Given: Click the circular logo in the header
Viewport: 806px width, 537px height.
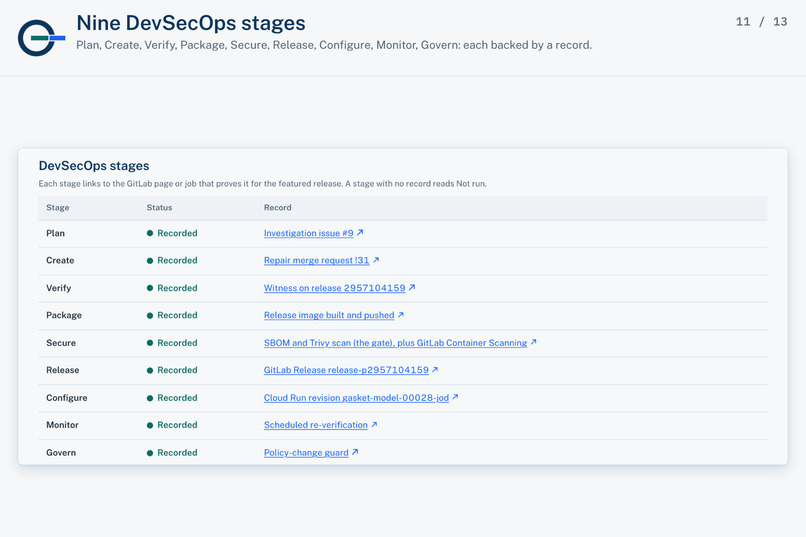Looking at the screenshot, I should pos(41,38).
